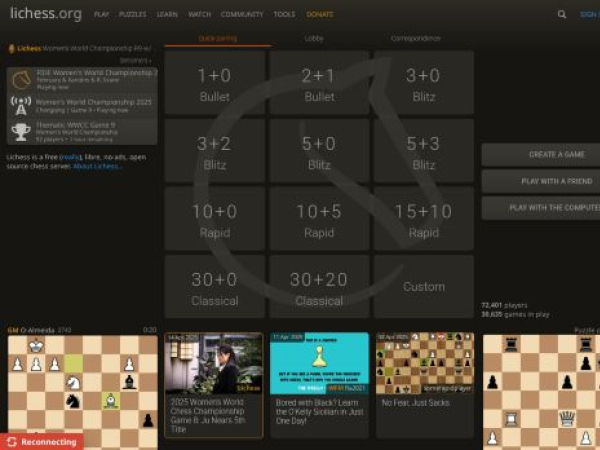The width and height of the screenshot is (600, 450).
Task: Open the COMMUNITY menu
Action: click(x=242, y=15)
